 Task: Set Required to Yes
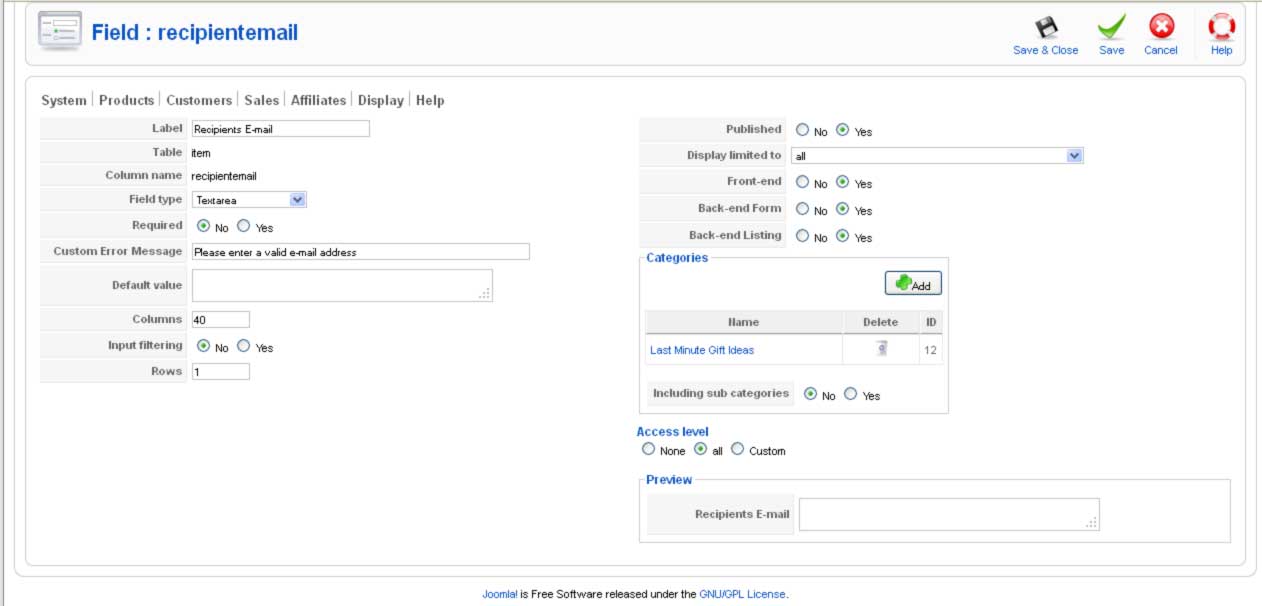(244, 226)
